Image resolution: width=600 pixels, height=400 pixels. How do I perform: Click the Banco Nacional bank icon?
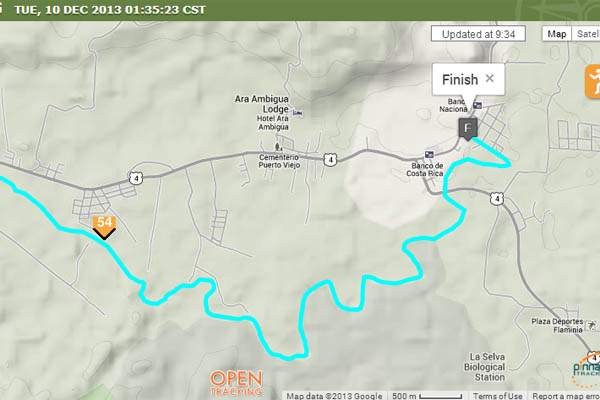point(477,104)
